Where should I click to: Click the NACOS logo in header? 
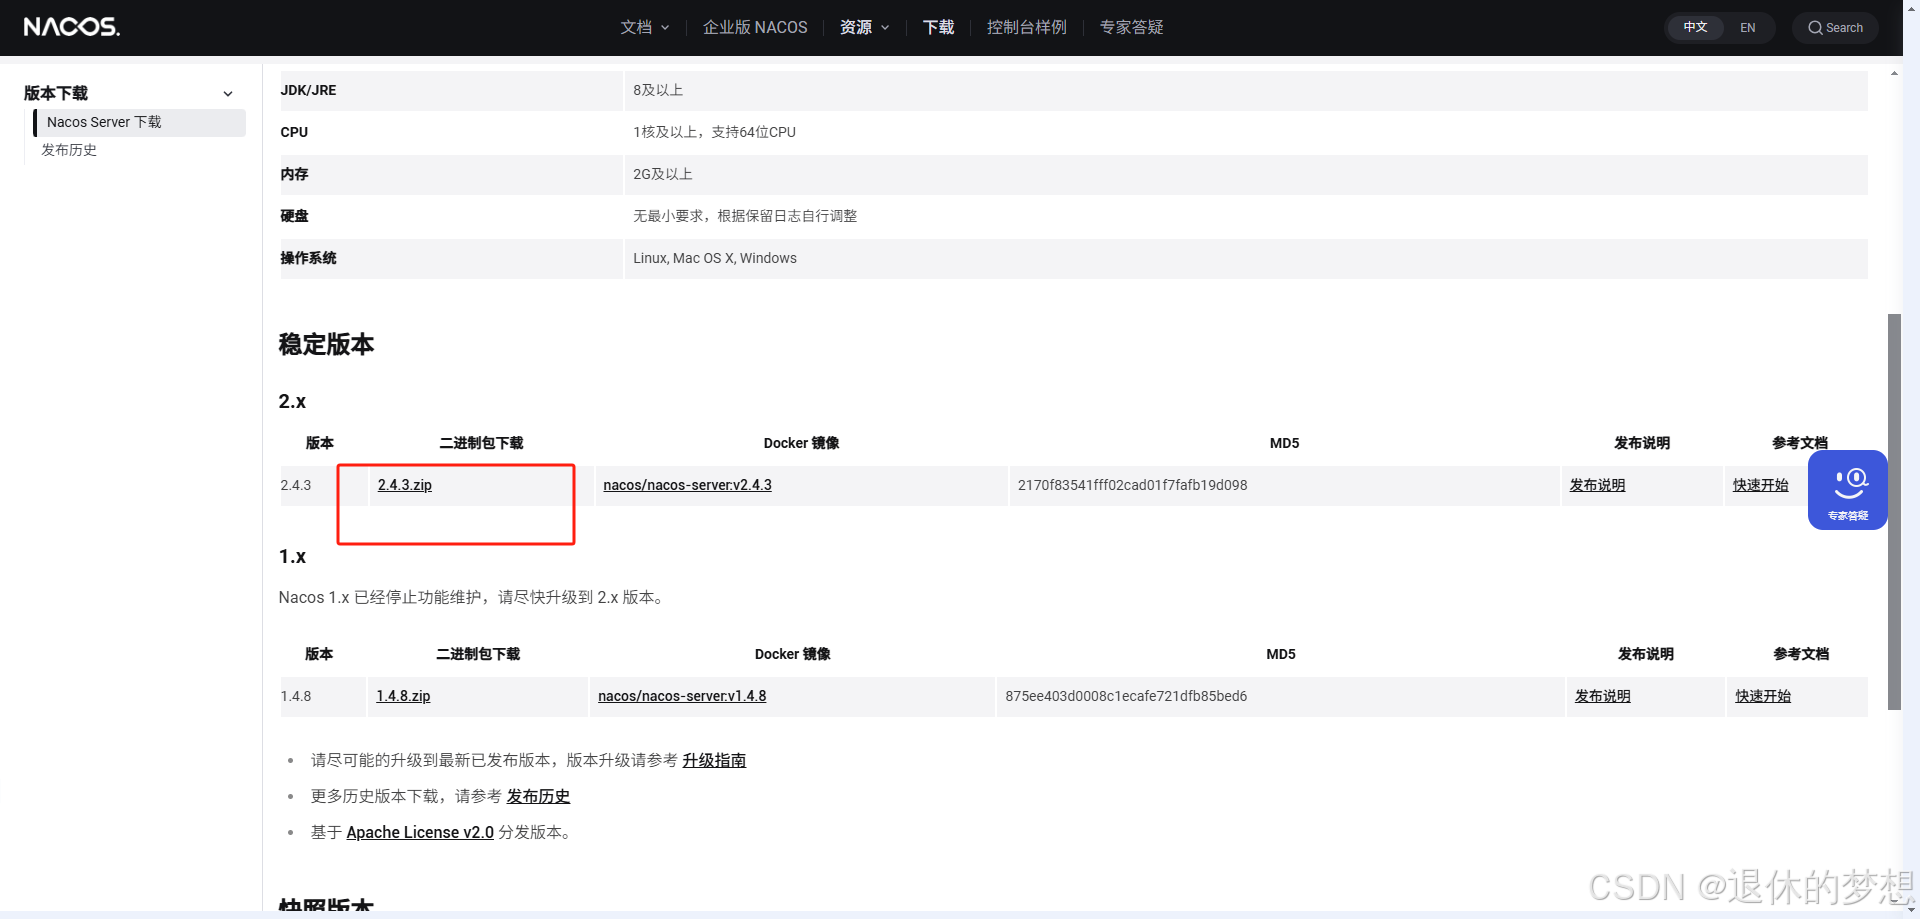pyautogui.click(x=71, y=27)
